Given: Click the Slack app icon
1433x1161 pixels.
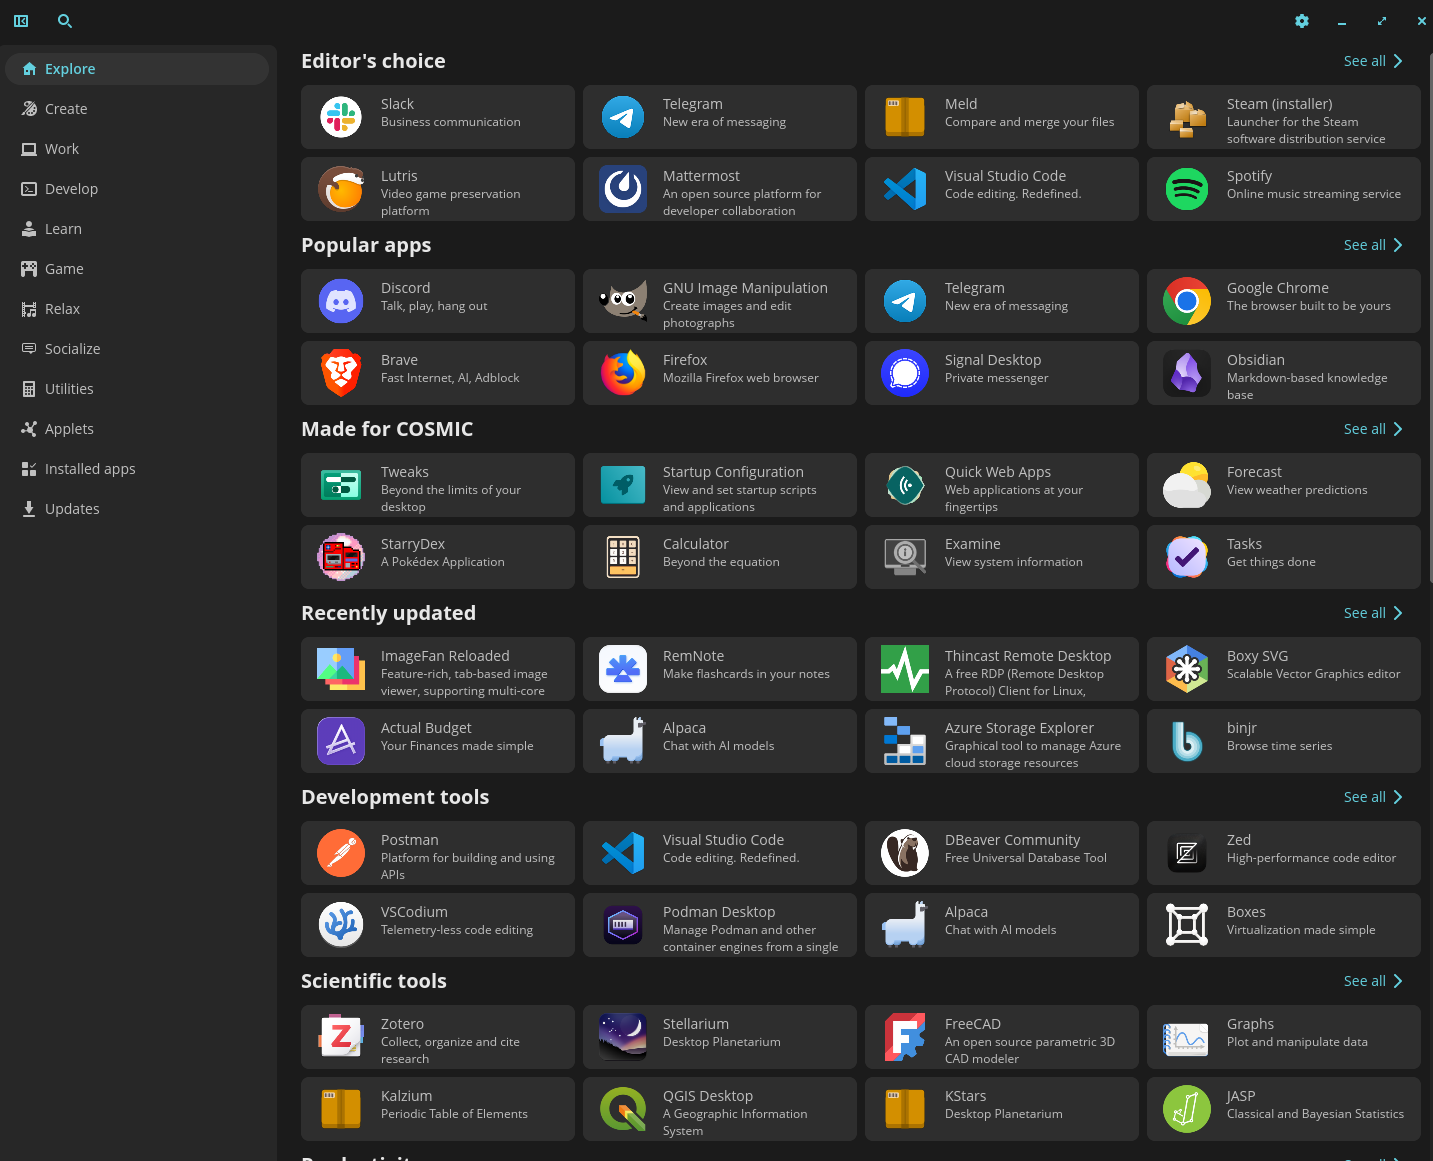Looking at the screenshot, I should pyautogui.click(x=341, y=117).
